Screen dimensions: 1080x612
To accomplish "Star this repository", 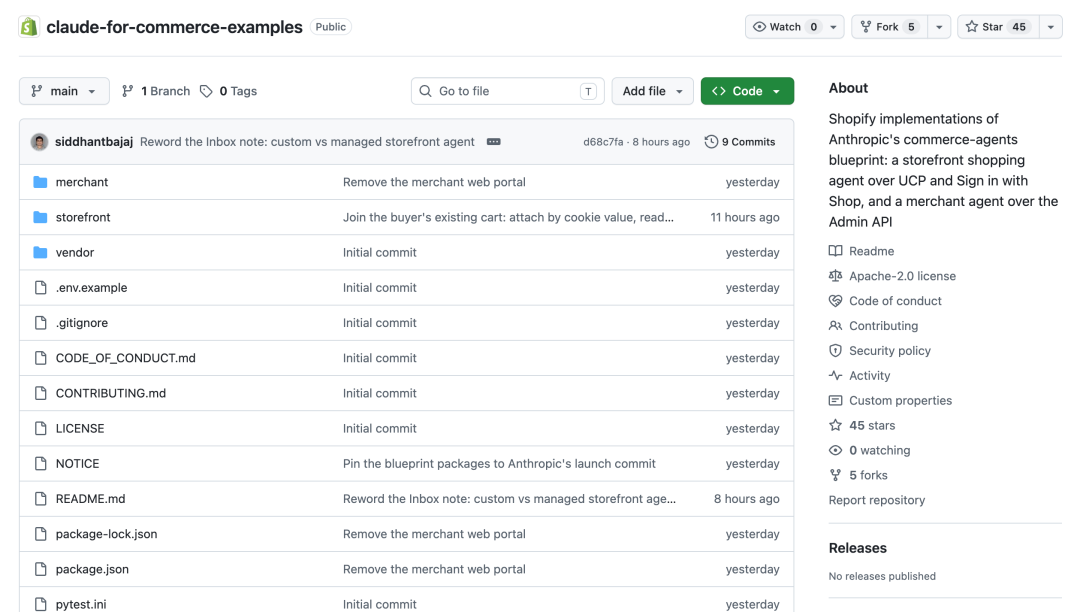I will tap(998, 27).
